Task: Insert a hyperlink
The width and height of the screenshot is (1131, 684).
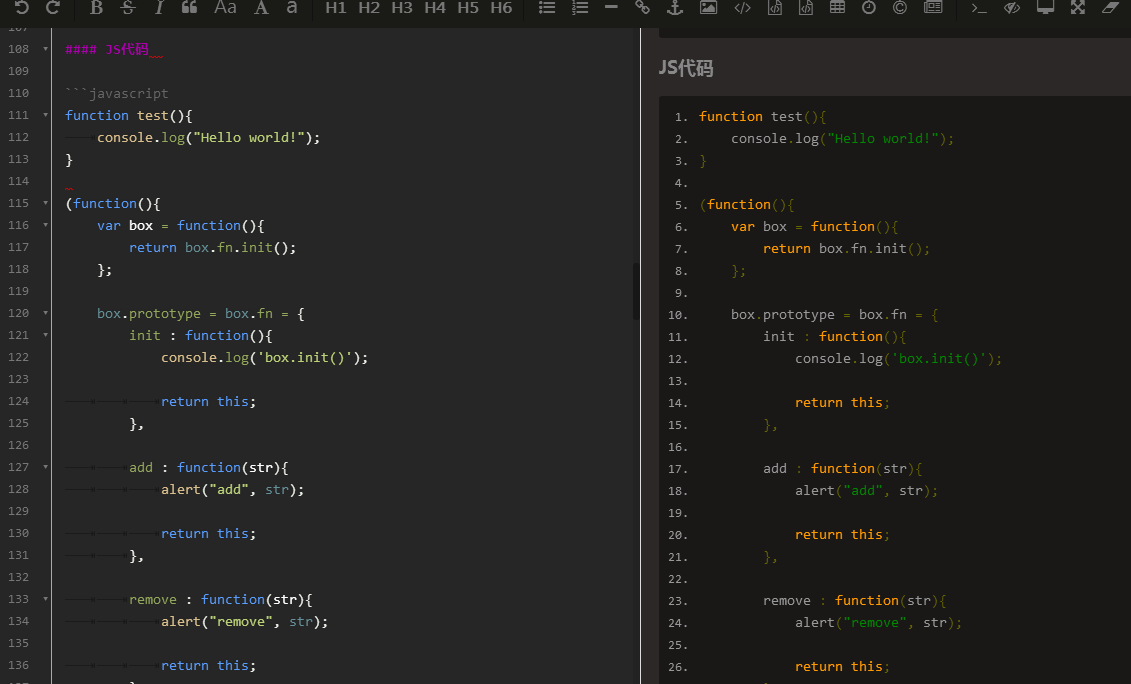Action: coord(642,7)
